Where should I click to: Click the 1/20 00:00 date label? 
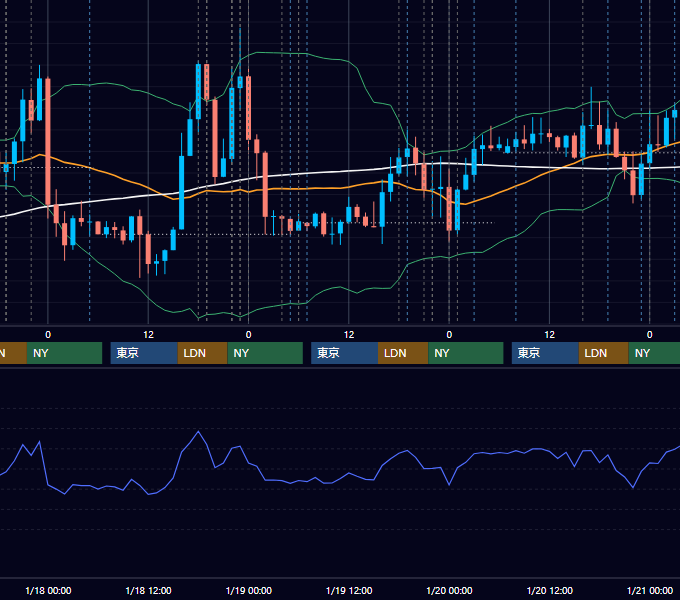tap(449, 590)
